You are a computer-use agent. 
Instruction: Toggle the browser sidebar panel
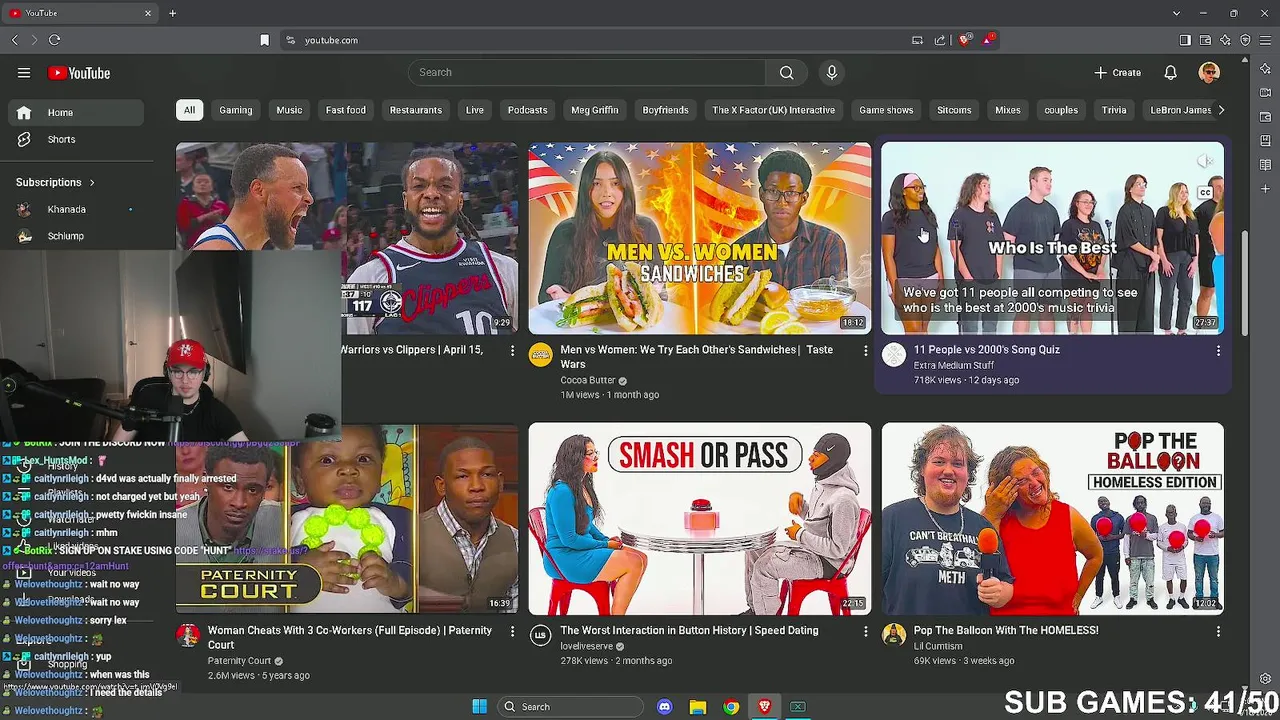coord(1185,40)
